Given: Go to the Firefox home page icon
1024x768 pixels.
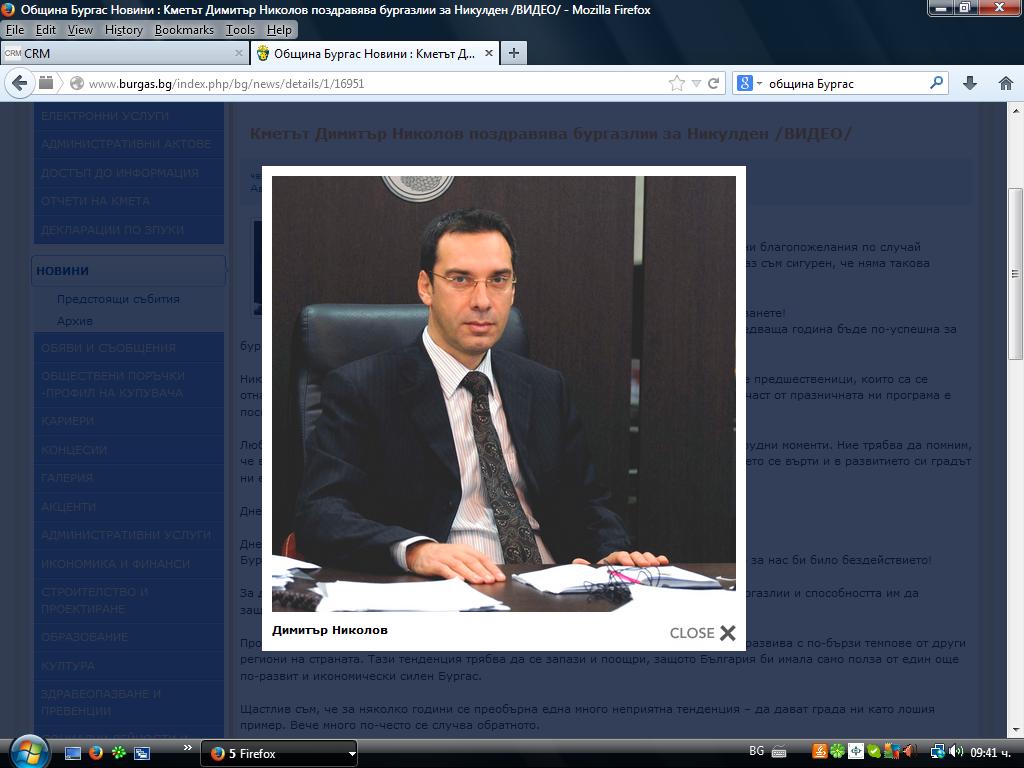Looking at the screenshot, I should [1006, 83].
